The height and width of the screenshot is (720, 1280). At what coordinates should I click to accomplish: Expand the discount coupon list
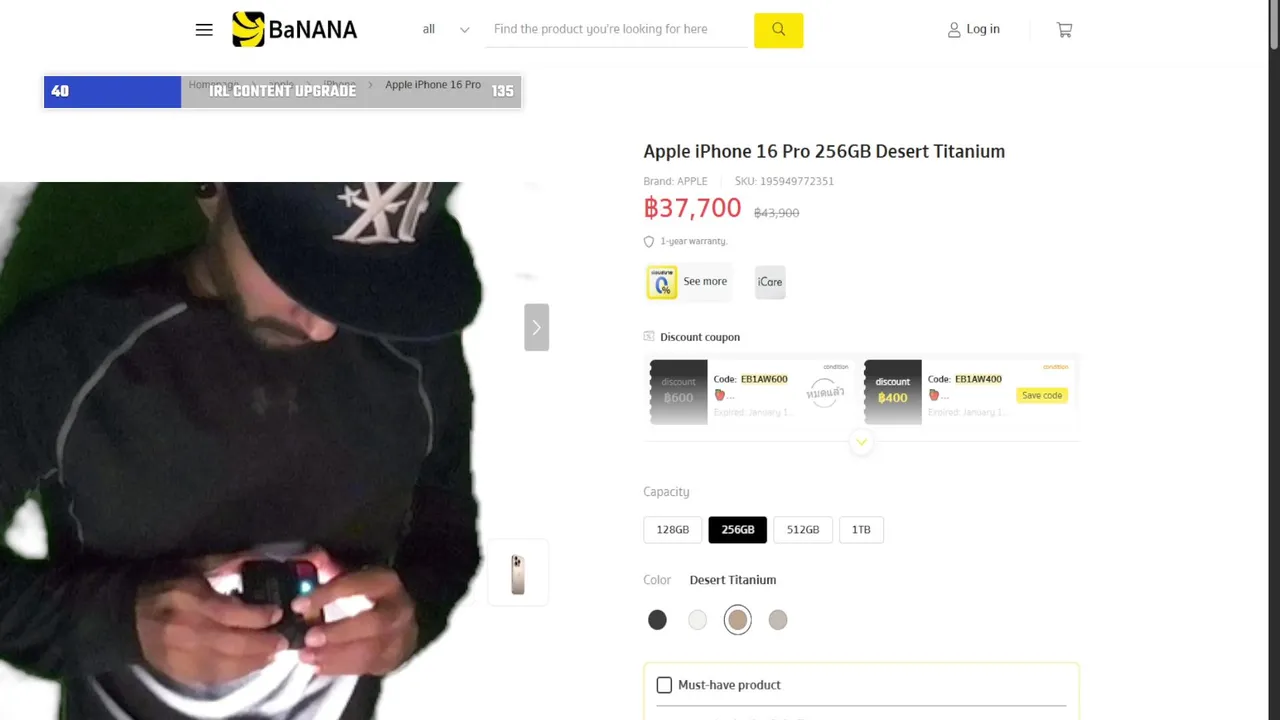[861, 442]
